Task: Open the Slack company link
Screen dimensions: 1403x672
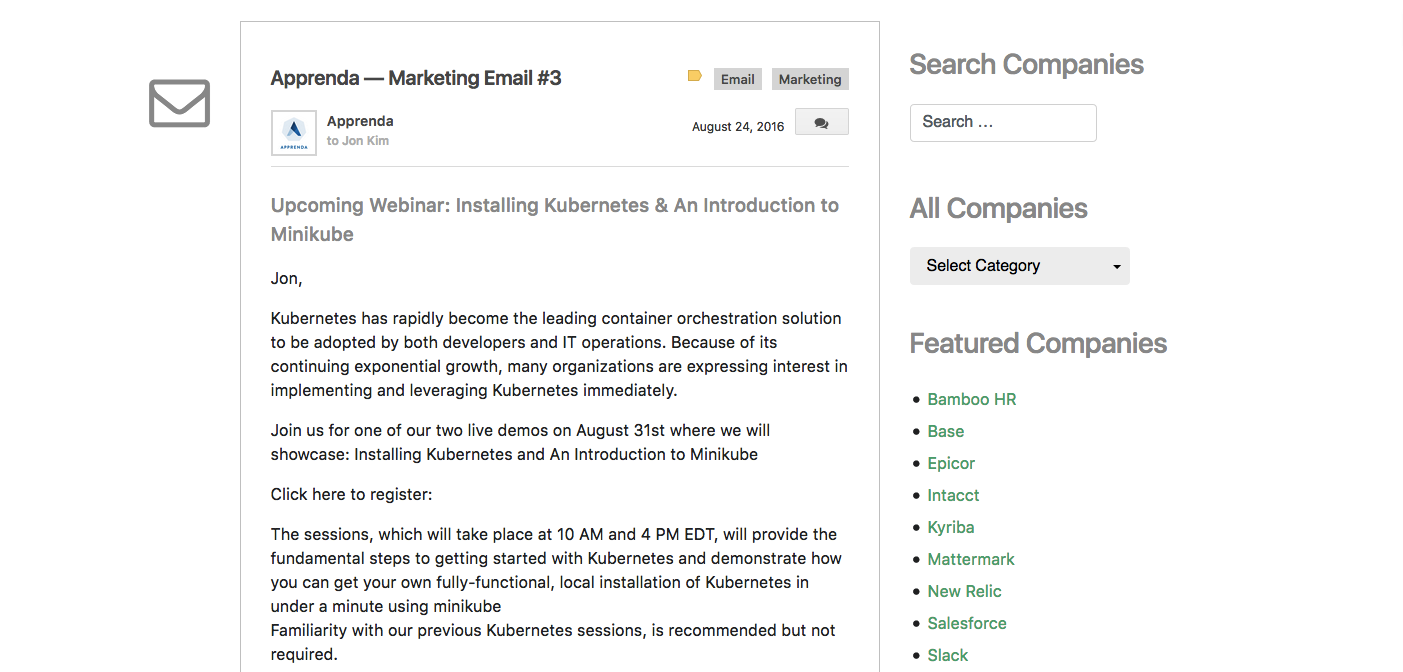Action: [948, 655]
